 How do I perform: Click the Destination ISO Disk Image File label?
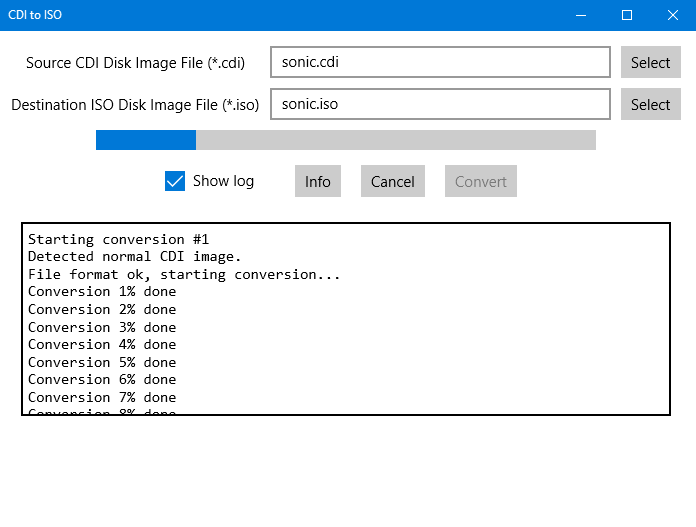point(135,105)
